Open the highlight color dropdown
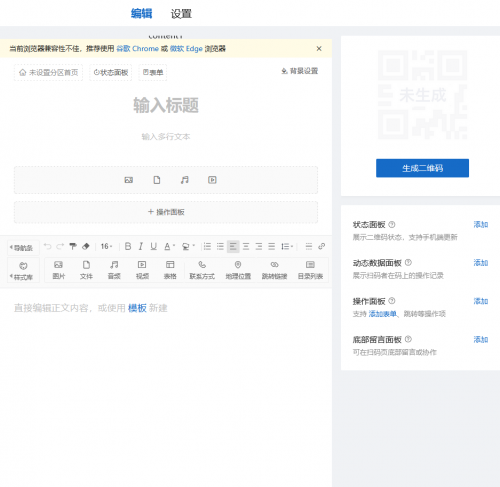Viewport: 500px width, 487px height. [x=188, y=246]
